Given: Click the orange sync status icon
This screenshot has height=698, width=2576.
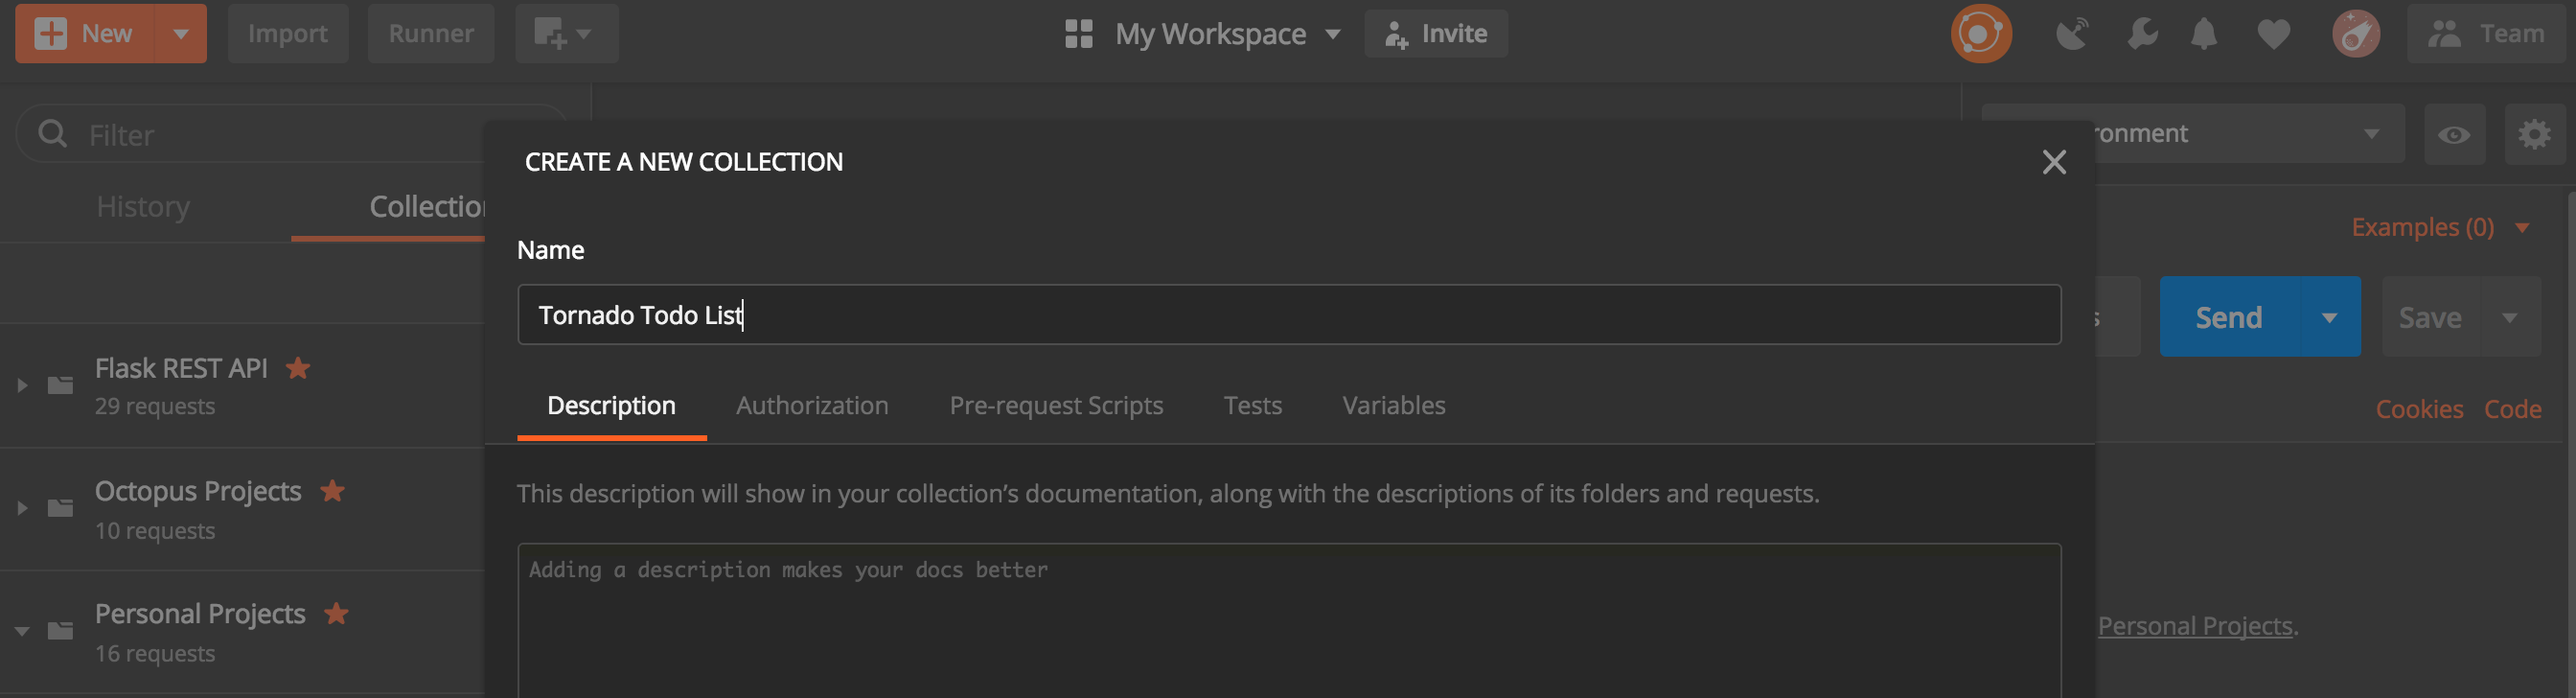Looking at the screenshot, I should [x=1980, y=34].
